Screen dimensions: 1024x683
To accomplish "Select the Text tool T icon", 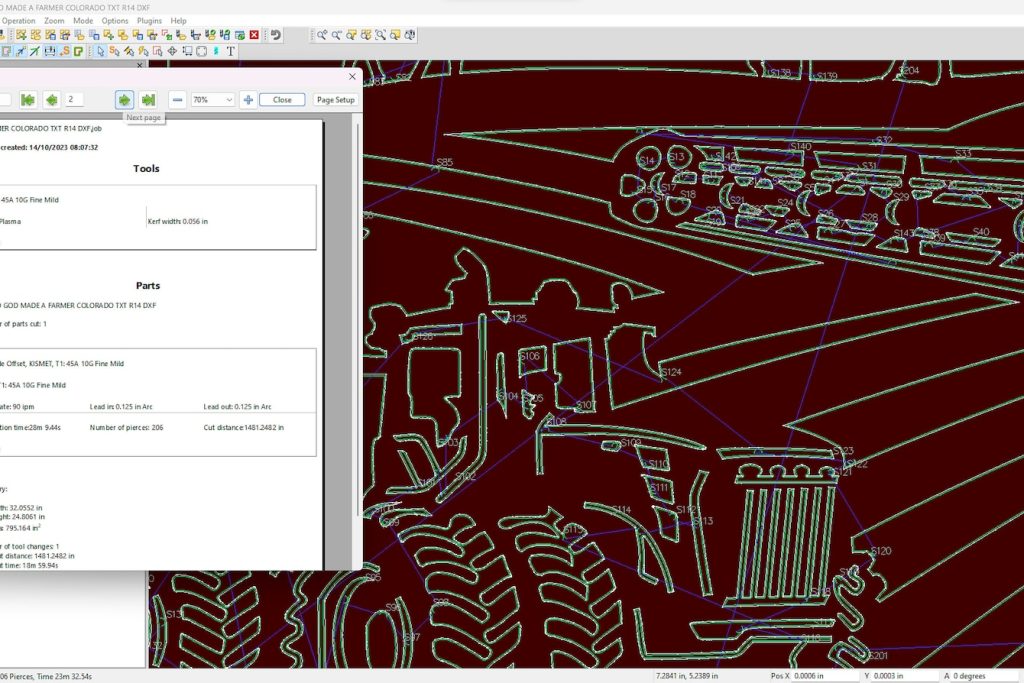I will [230, 51].
